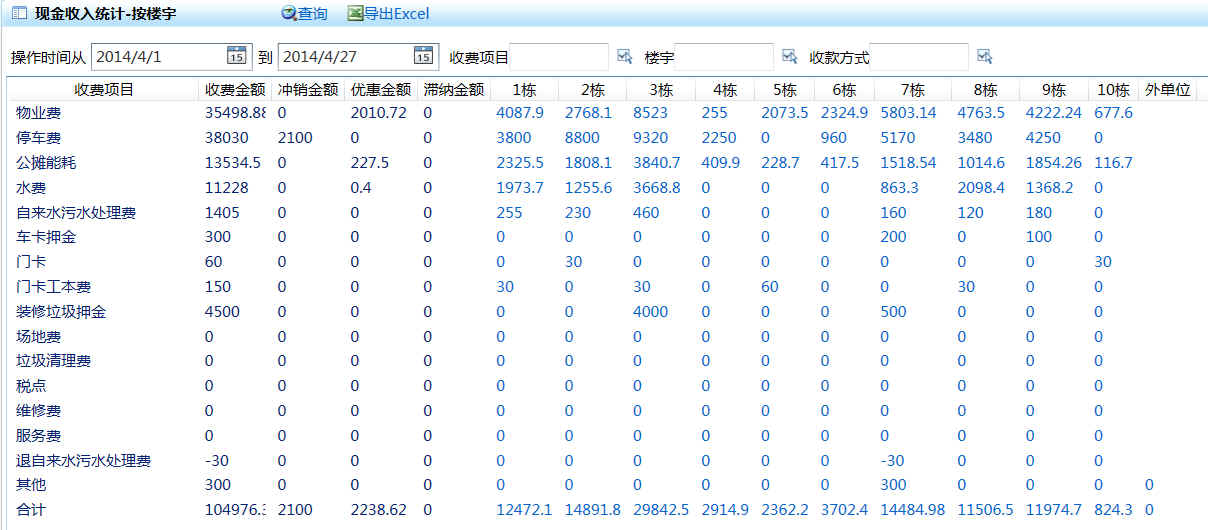Open the end date calendar picker

click(x=423, y=56)
